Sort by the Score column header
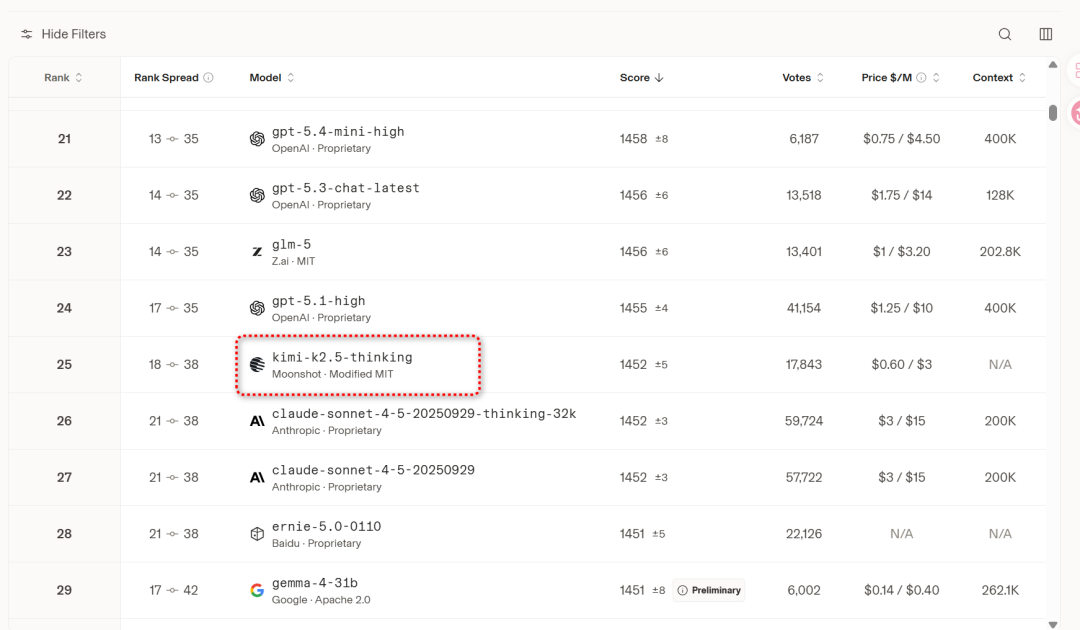 pyautogui.click(x=641, y=78)
